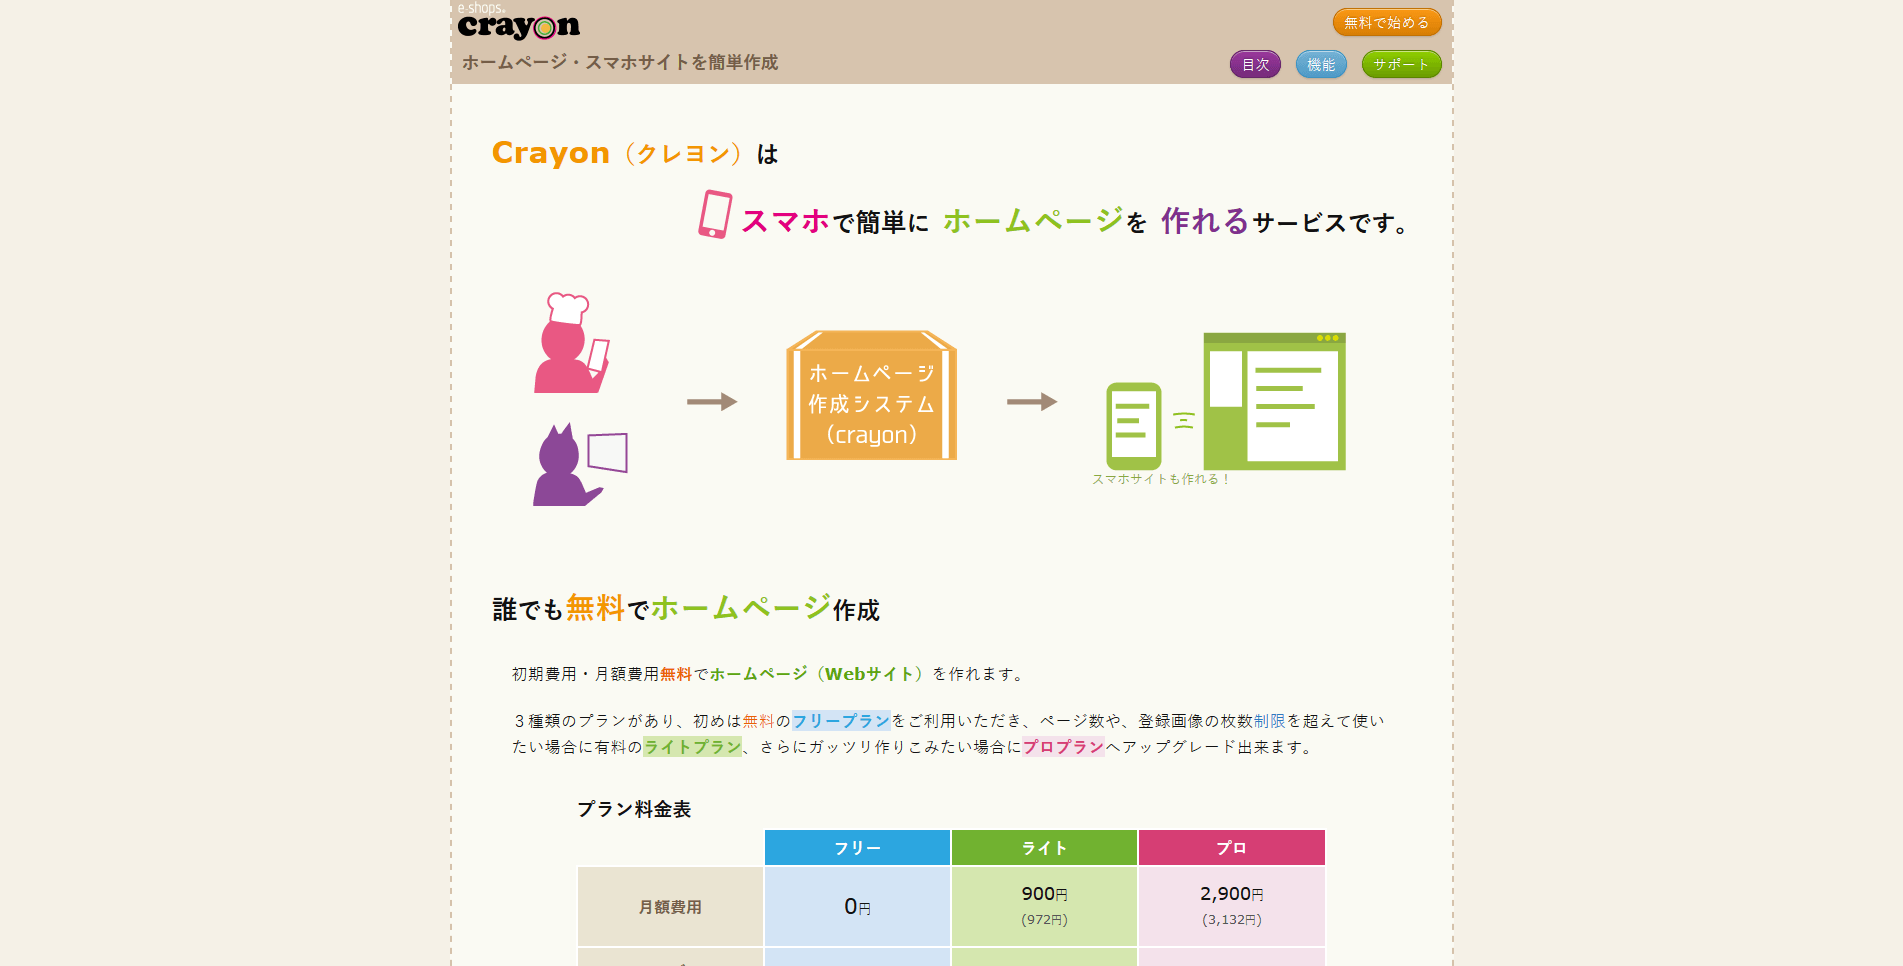Click the ライトプラン highlighted text
The width and height of the screenshot is (1903, 966).
[x=692, y=747]
